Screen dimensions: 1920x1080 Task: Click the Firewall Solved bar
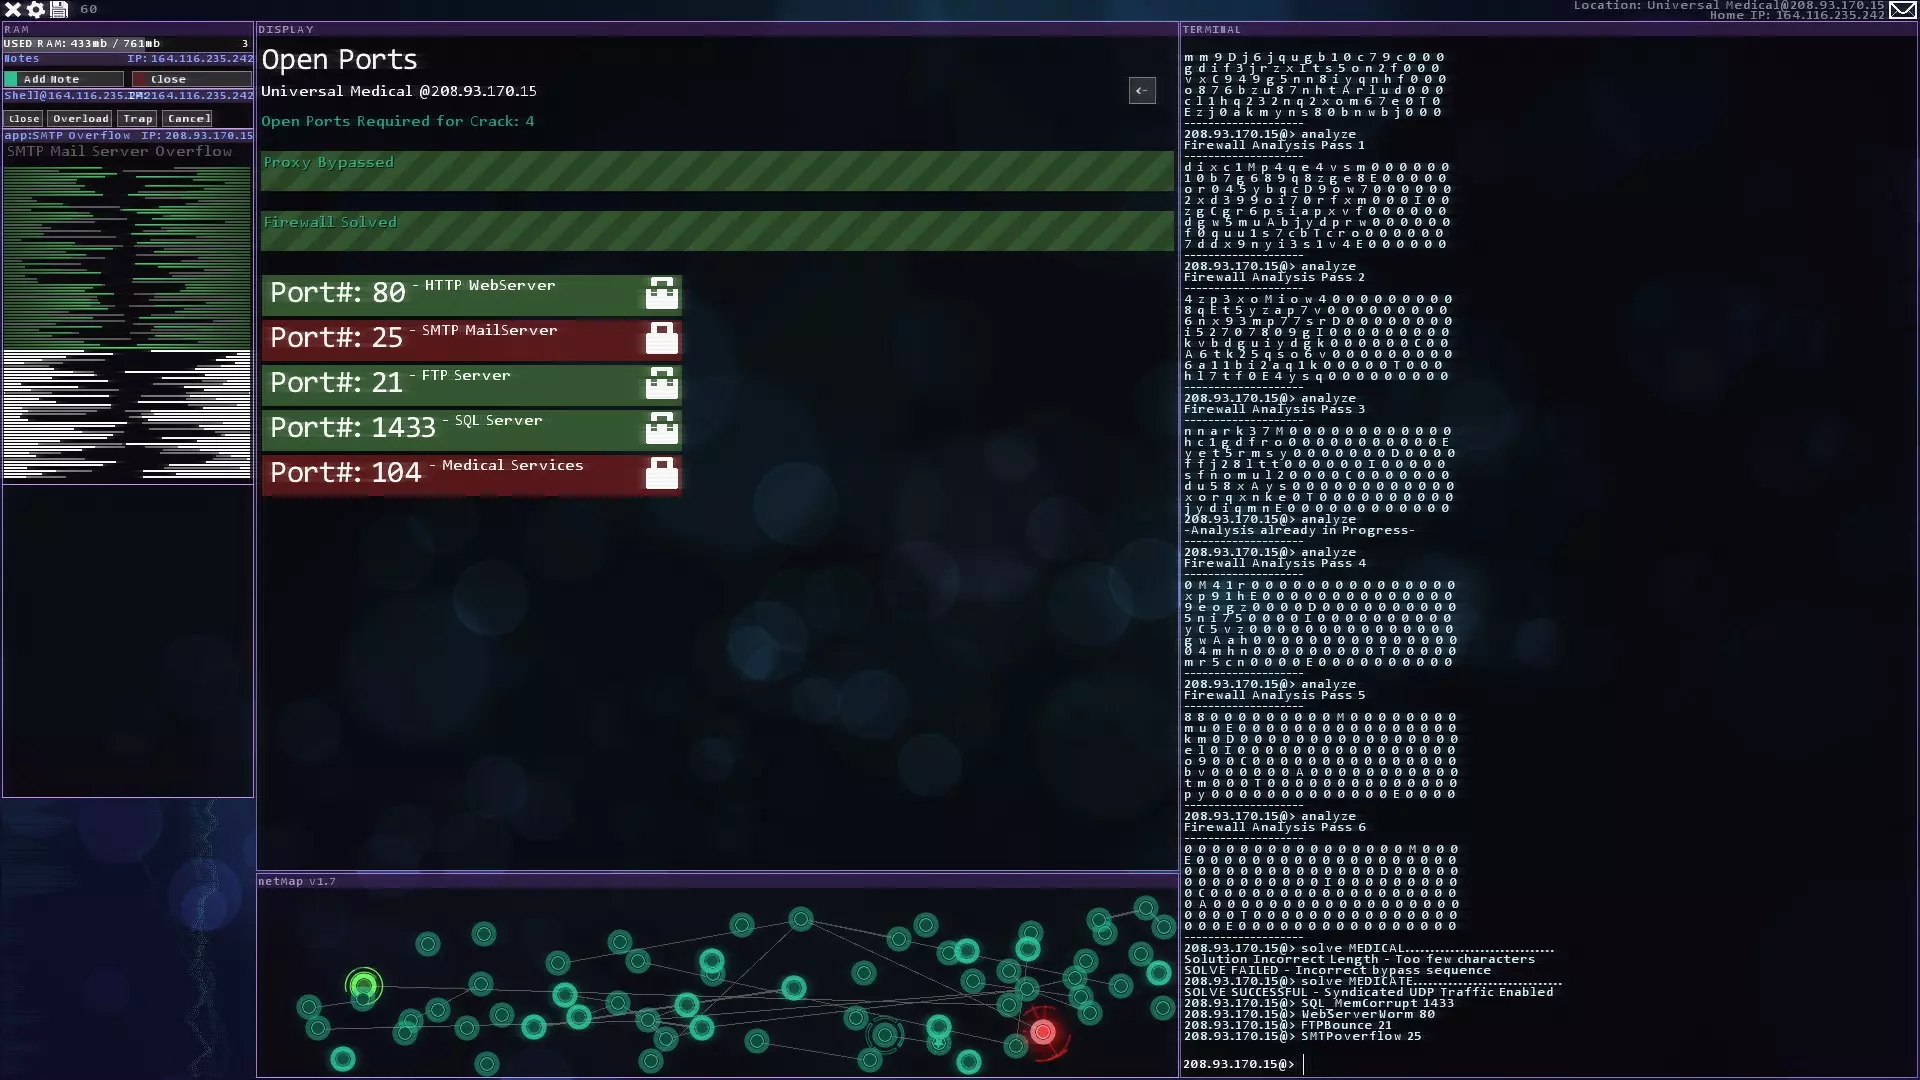point(716,230)
